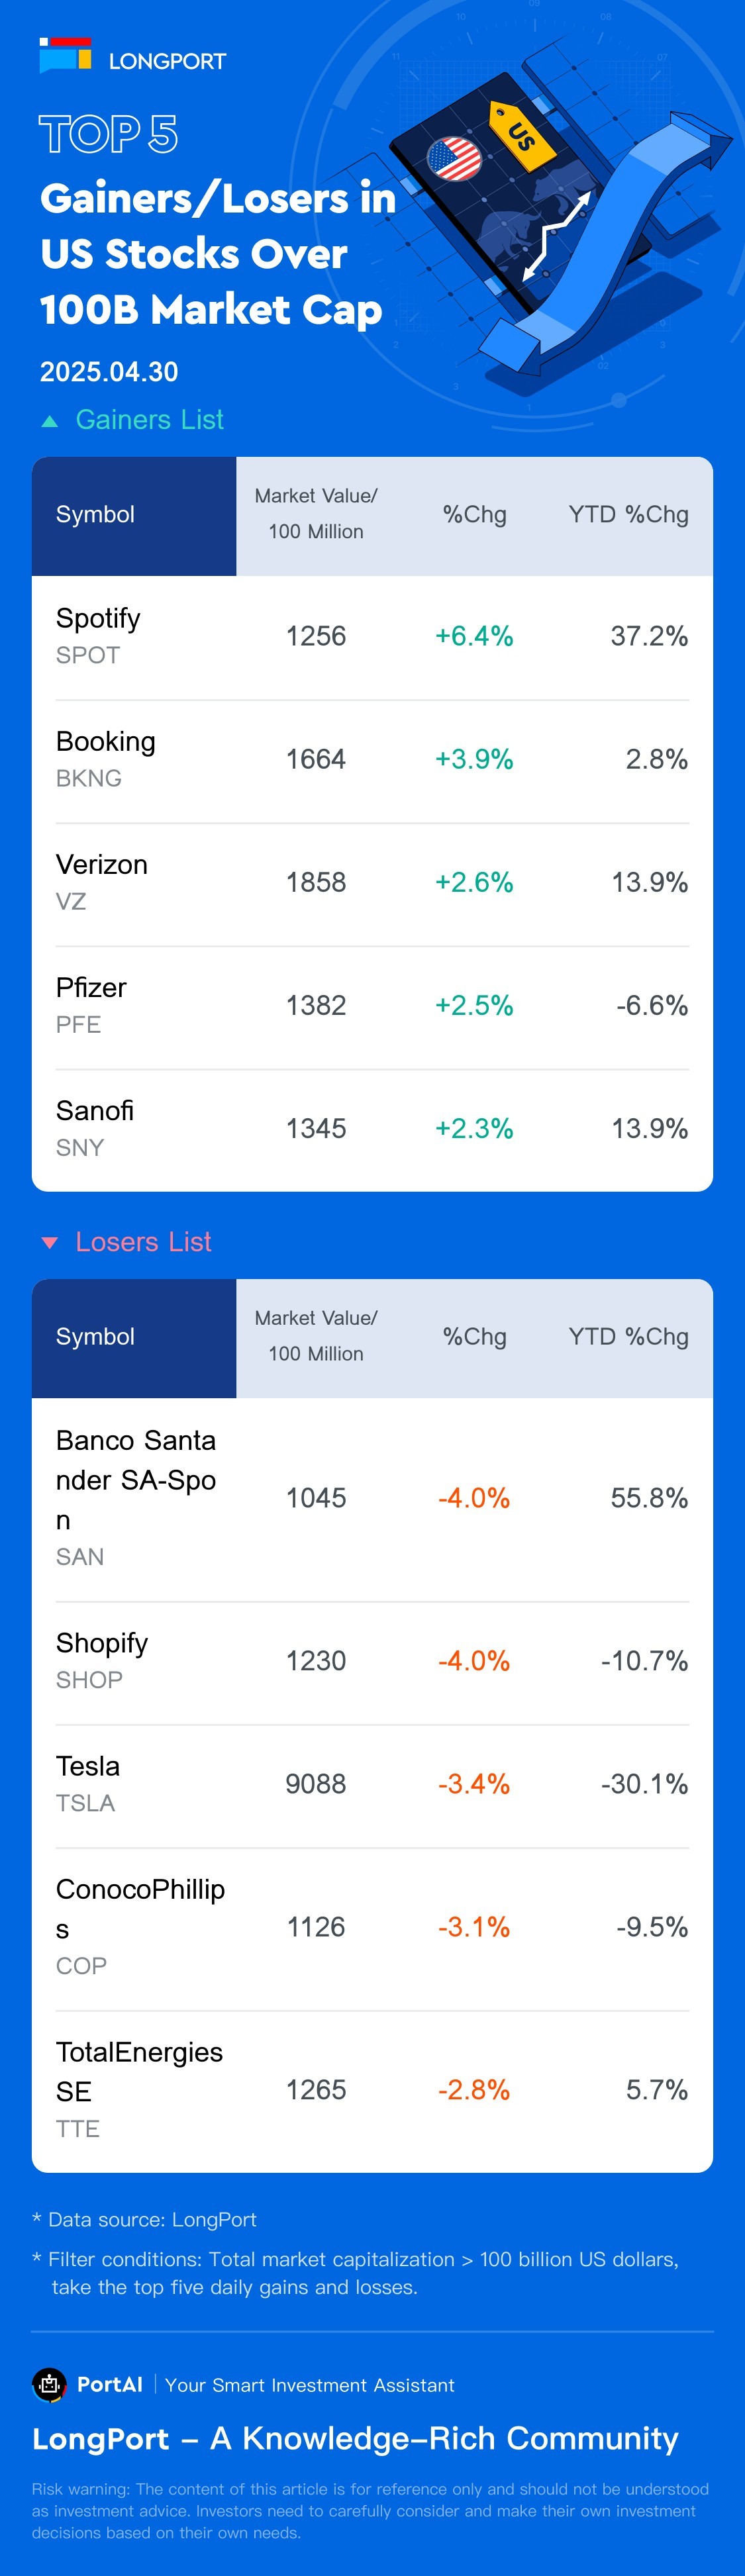The width and height of the screenshot is (745, 2576).
Task: Click the PortAI Smart Investment Assistant text
Action: [x=309, y=2385]
